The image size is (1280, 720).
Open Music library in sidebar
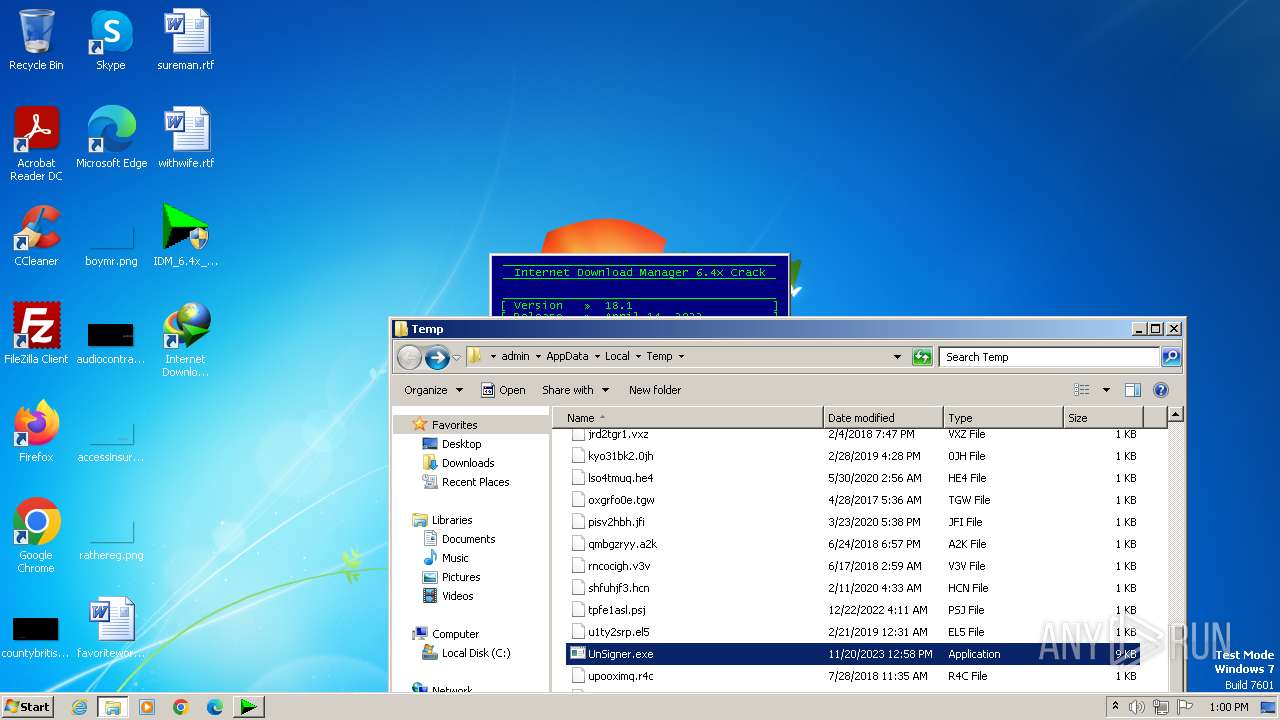tap(455, 558)
